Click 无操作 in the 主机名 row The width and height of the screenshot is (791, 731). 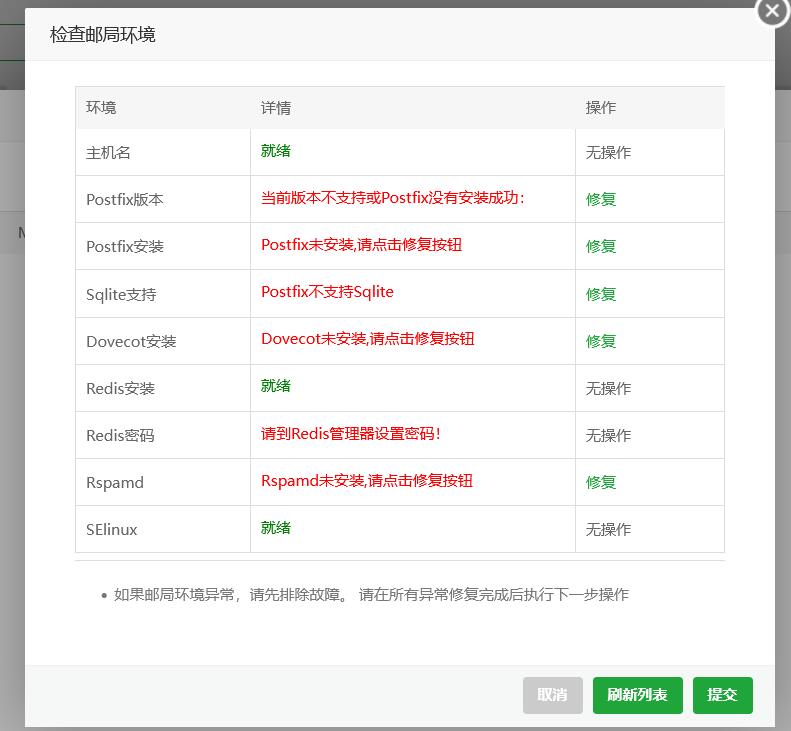tap(608, 152)
